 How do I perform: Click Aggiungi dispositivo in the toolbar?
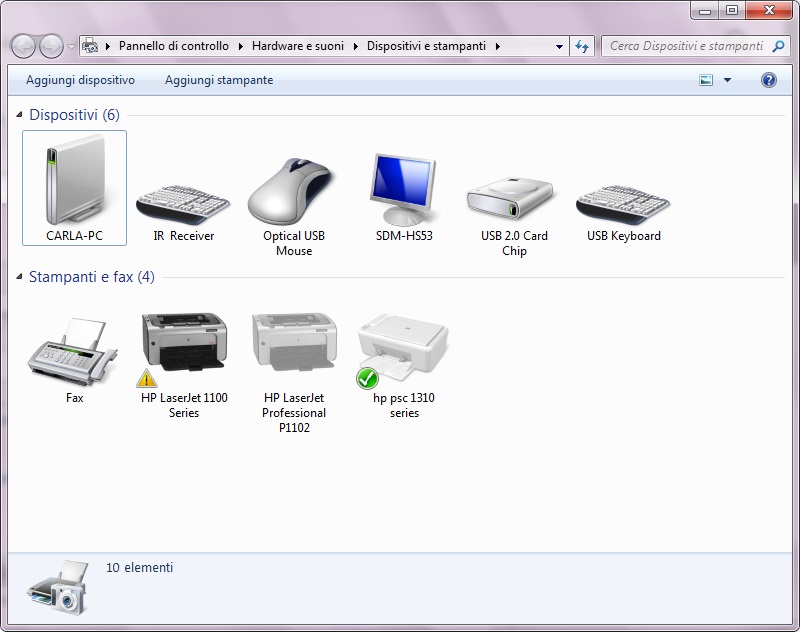click(81, 80)
